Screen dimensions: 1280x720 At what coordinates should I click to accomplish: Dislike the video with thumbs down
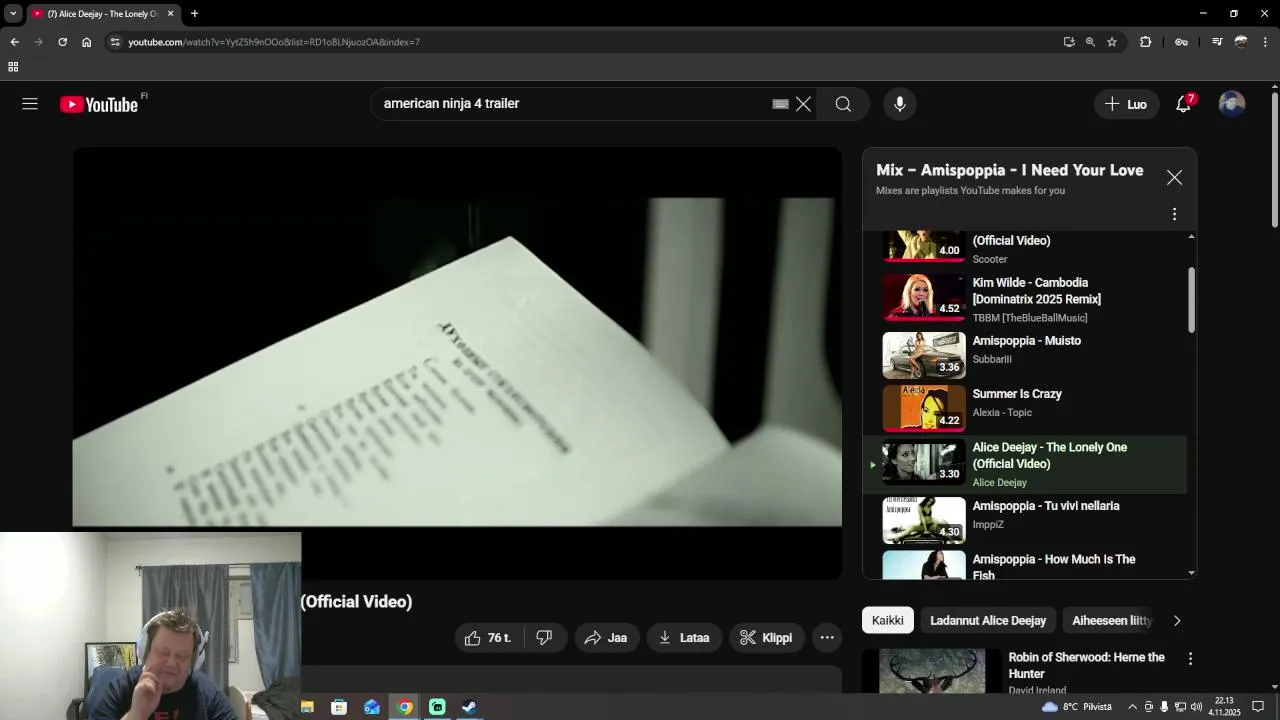[x=544, y=638]
